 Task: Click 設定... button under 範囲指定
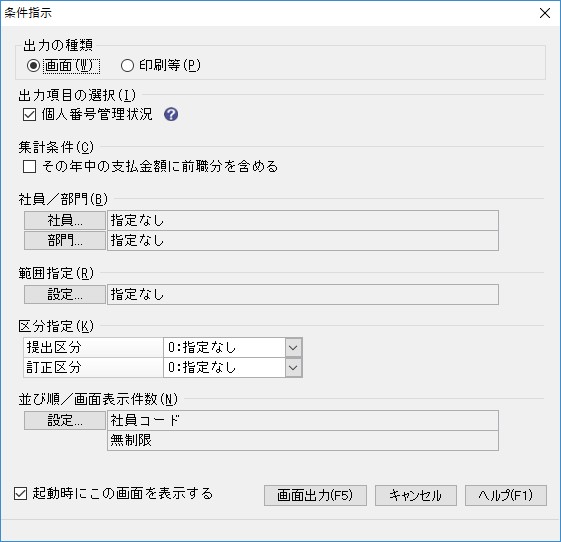(x=65, y=294)
